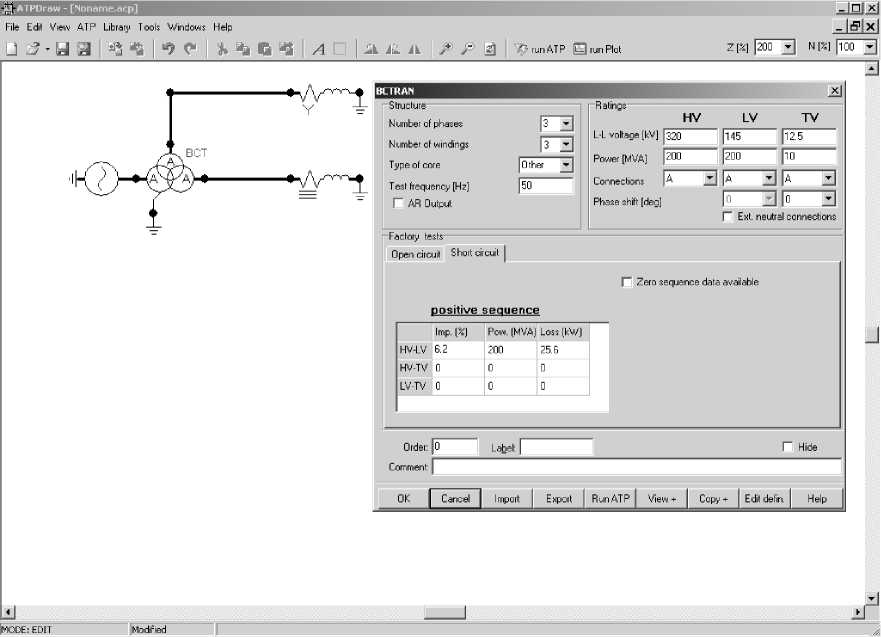Enable the AR Output checkbox

(x=399, y=204)
